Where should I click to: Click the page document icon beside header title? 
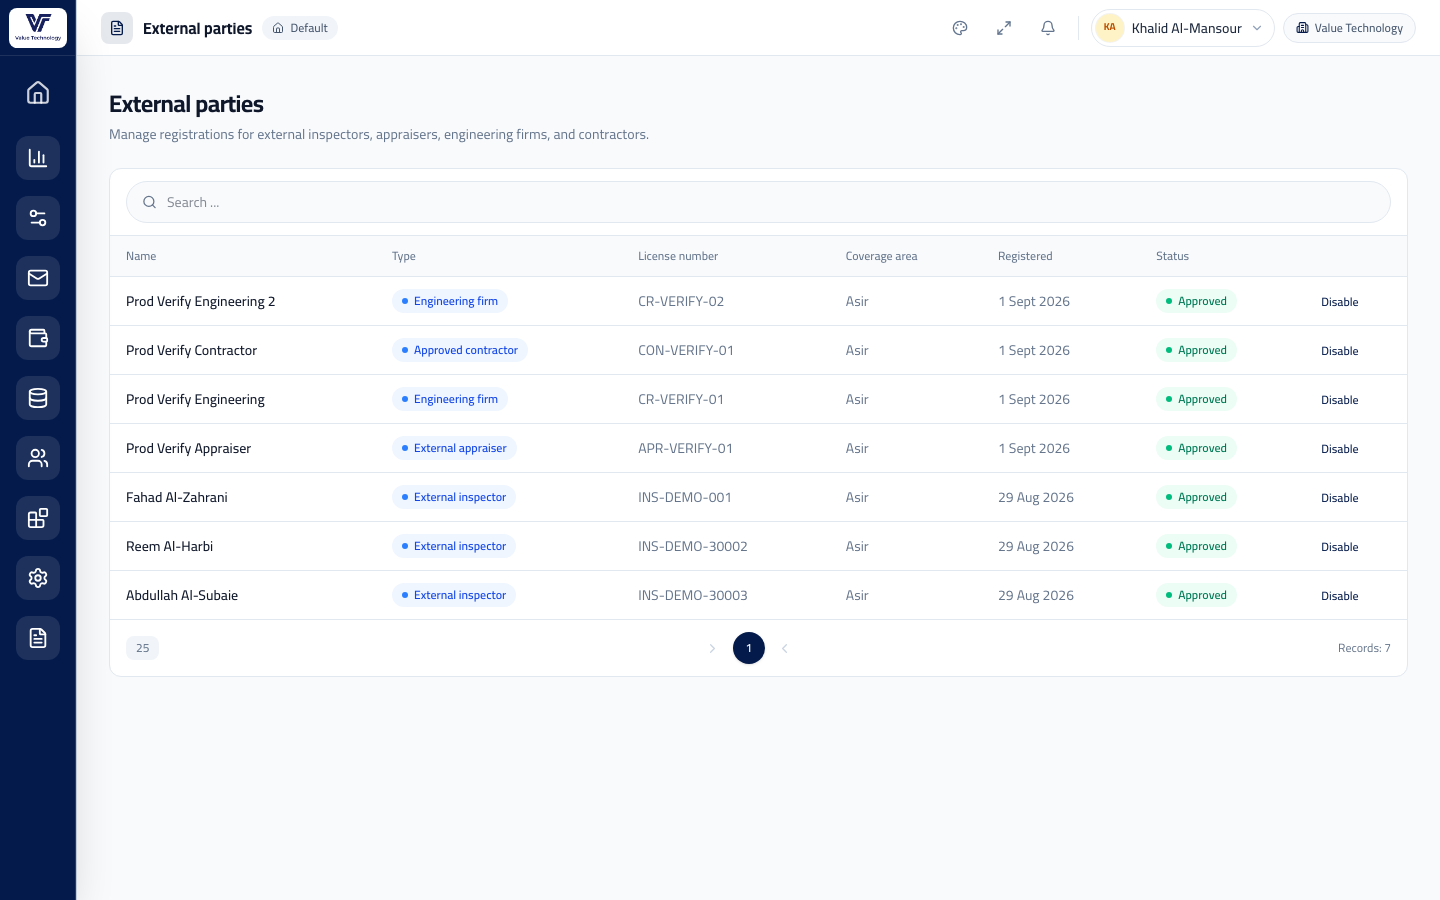point(117,28)
